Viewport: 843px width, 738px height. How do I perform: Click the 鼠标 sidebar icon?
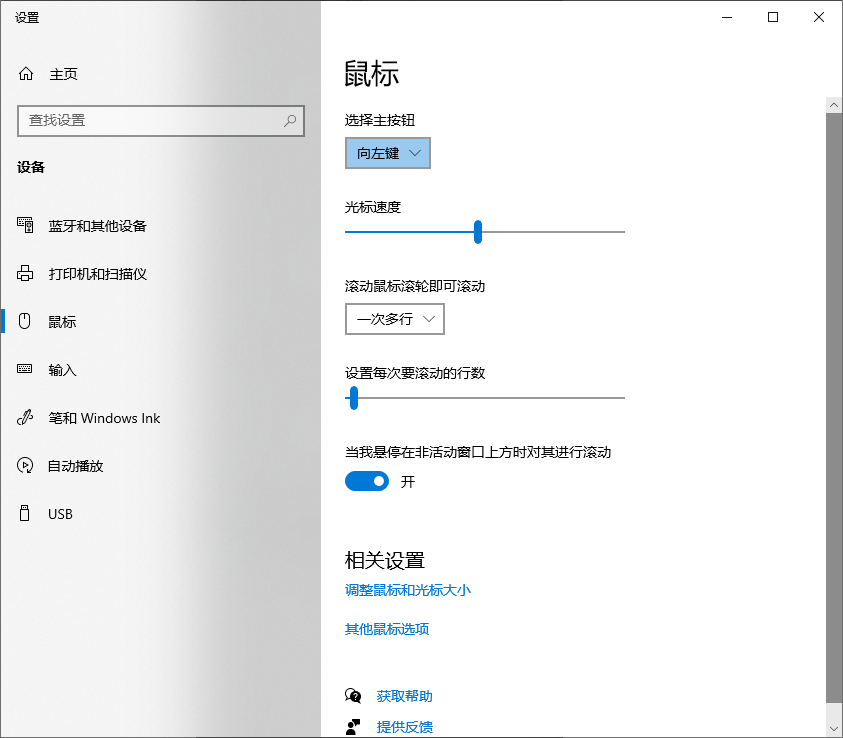tap(24, 321)
